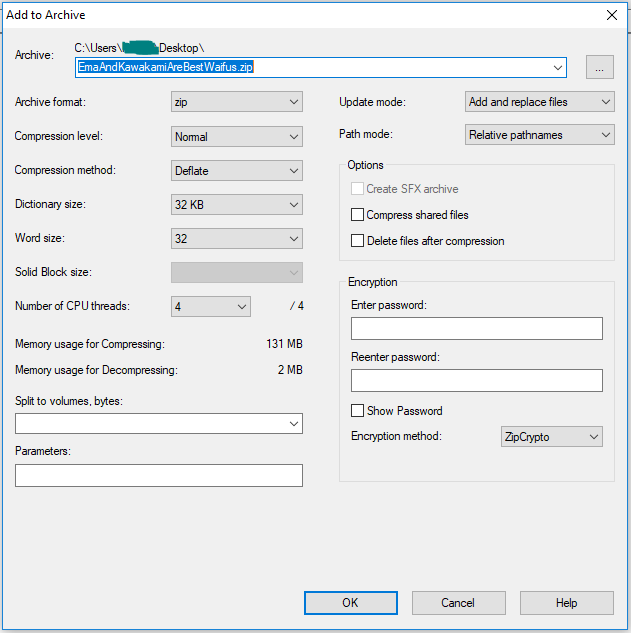Check Delete files after compression
Screen dimensions: 631x633
click(358, 241)
